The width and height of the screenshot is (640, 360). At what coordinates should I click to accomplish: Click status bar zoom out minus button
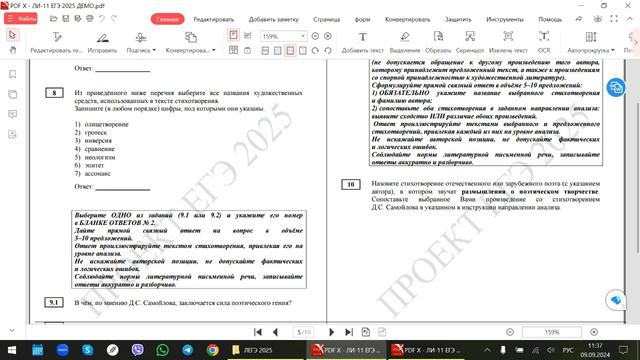click(x=510, y=332)
